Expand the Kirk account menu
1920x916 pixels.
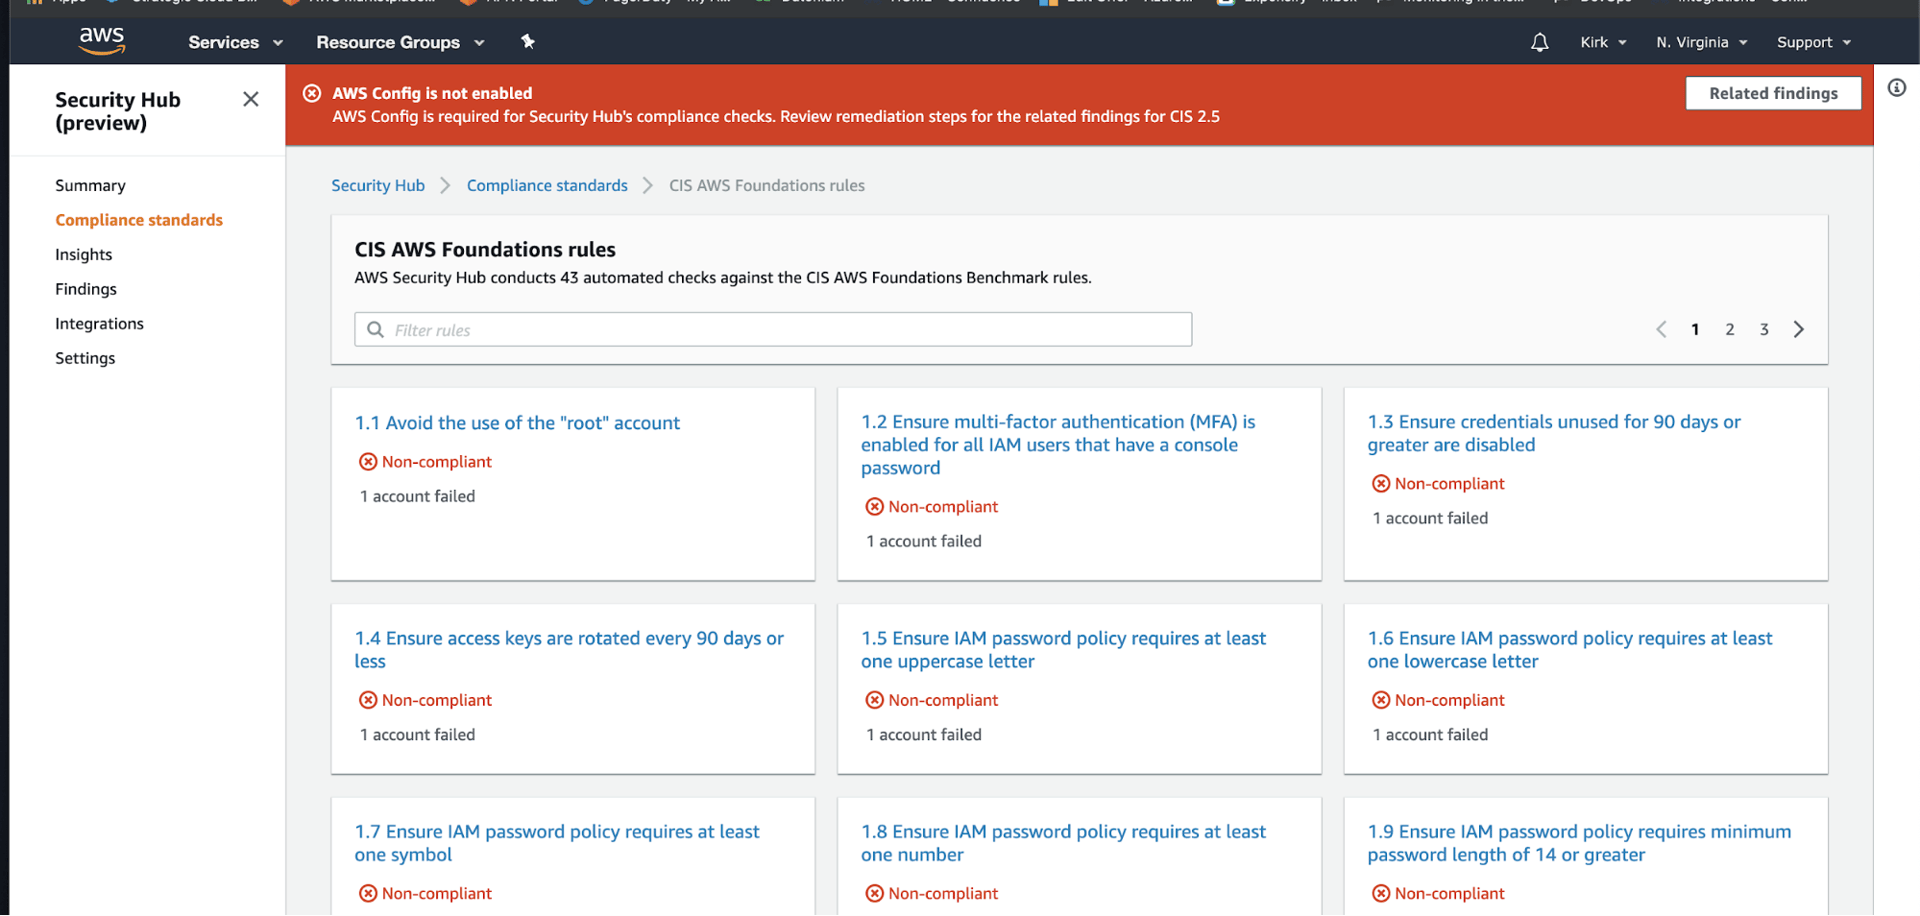coord(1603,42)
